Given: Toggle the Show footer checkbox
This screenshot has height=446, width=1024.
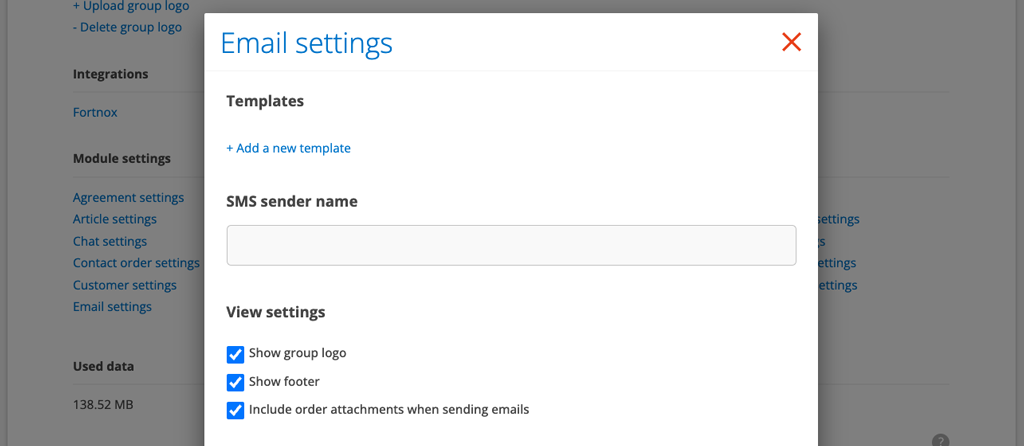Looking at the screenshot, I should pyautogui.click(x=236, y=382).
